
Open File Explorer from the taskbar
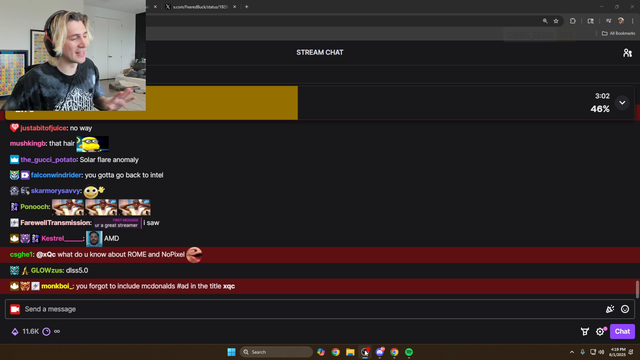pyautogui.click(x=350, y=352)
